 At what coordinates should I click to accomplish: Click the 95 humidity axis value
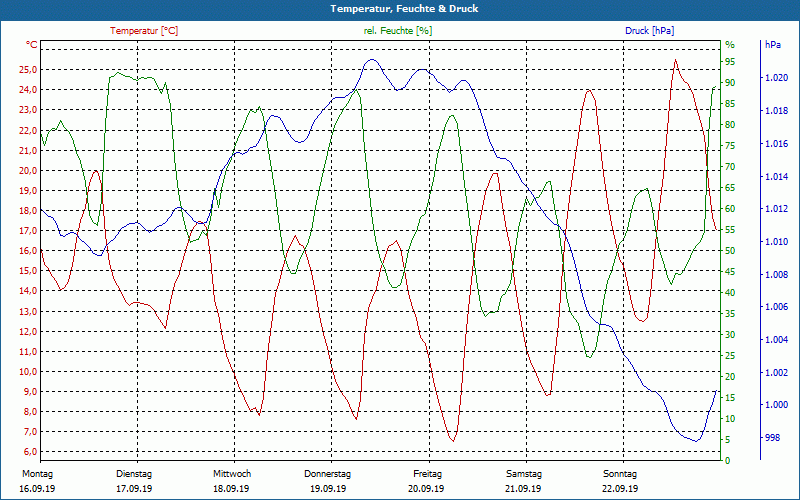click(x=730, y=62)
